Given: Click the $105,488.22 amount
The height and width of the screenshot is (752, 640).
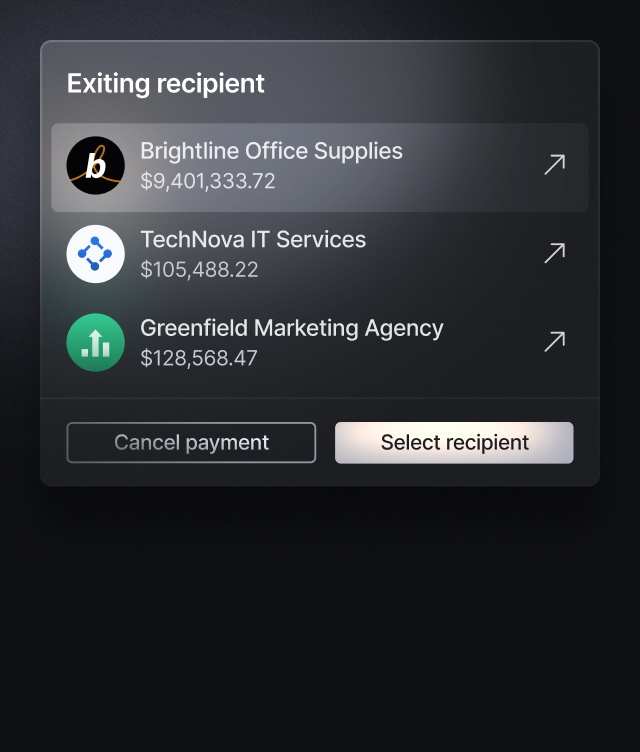Looking at the screenshot, I should point(199,270).
